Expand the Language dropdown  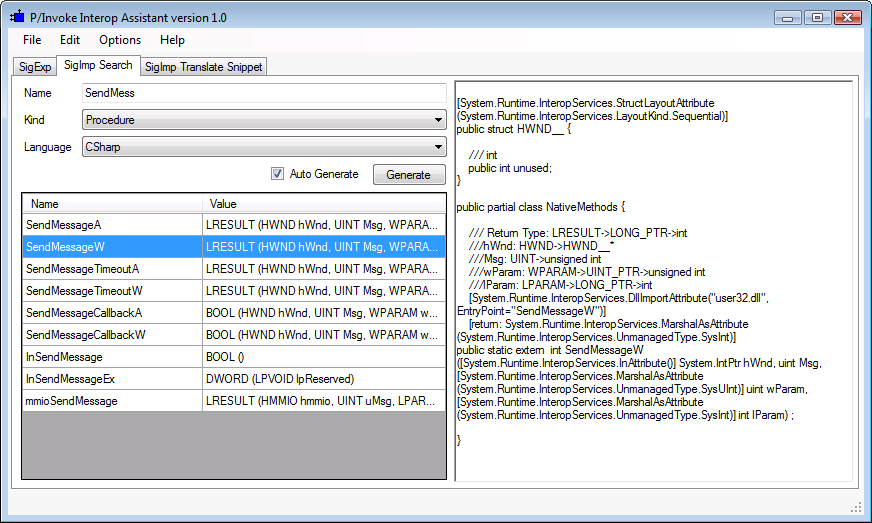(264, 147)
